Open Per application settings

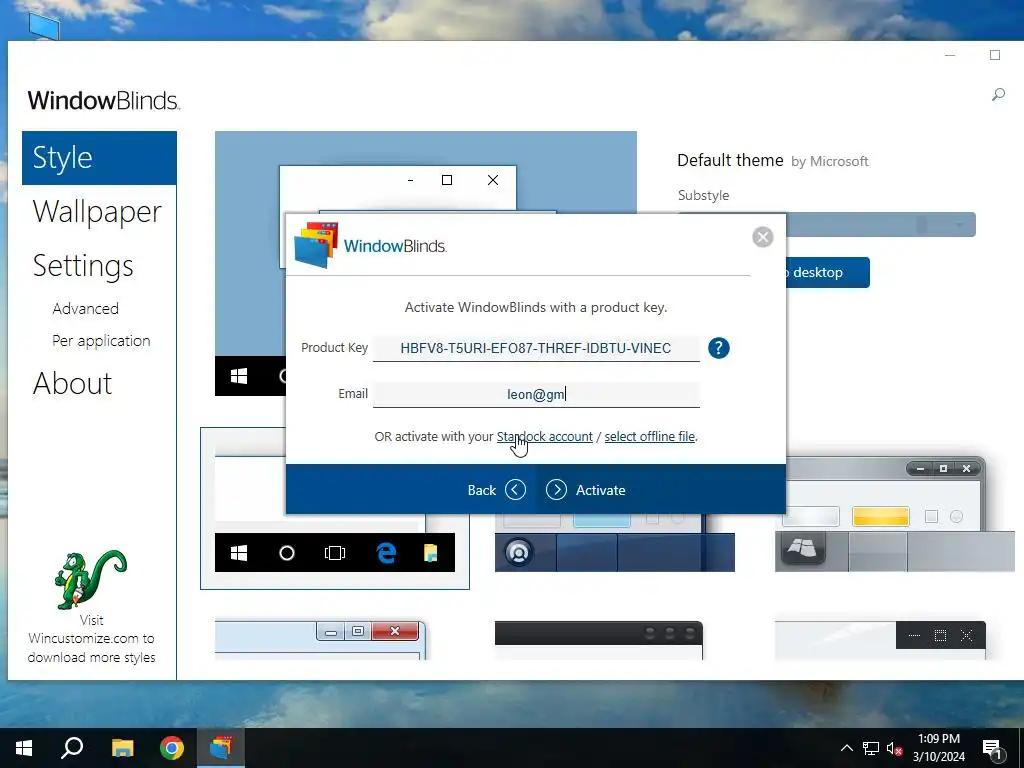pyautogui.click(x=101, y=341)
